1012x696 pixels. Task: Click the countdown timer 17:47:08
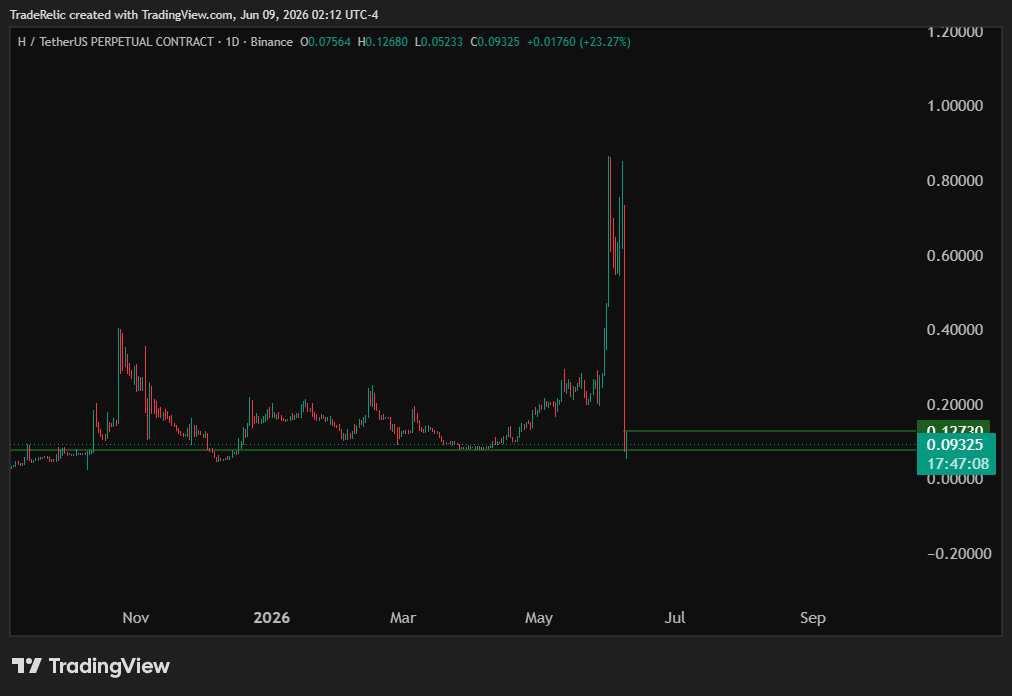click(x=958, y=464)
